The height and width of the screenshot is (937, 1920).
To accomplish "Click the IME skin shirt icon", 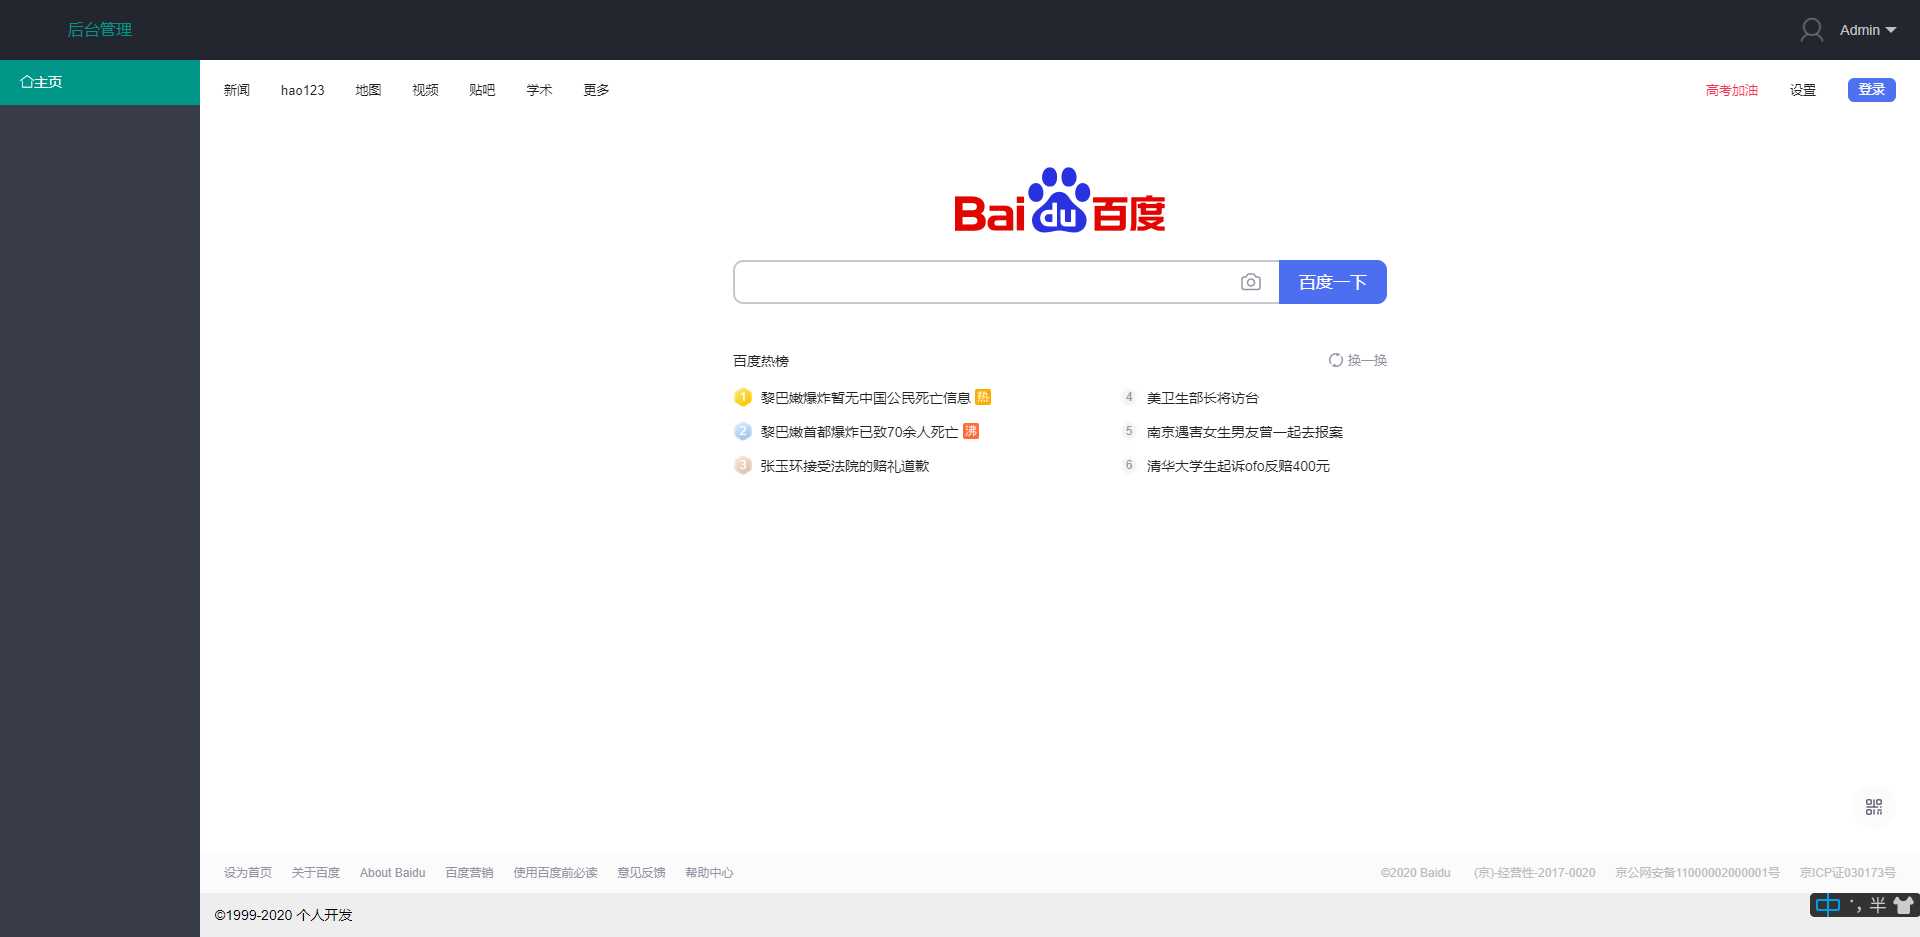I will [x=1903, y=905].
